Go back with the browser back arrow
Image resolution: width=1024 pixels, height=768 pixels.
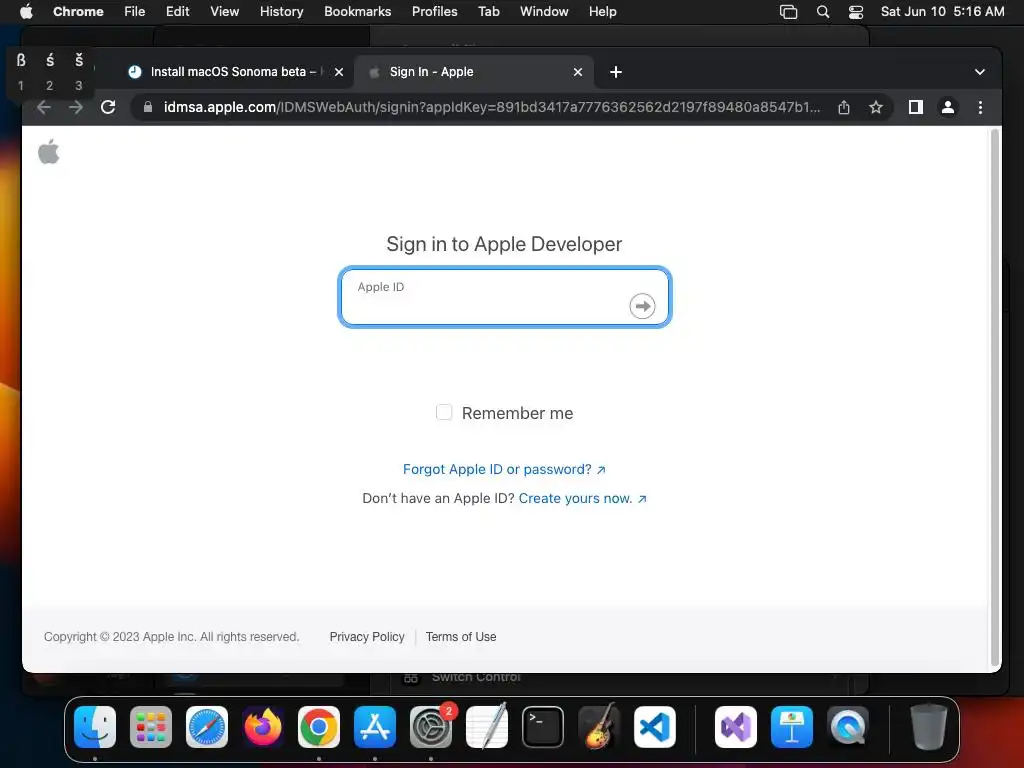(x=44, y=107)
